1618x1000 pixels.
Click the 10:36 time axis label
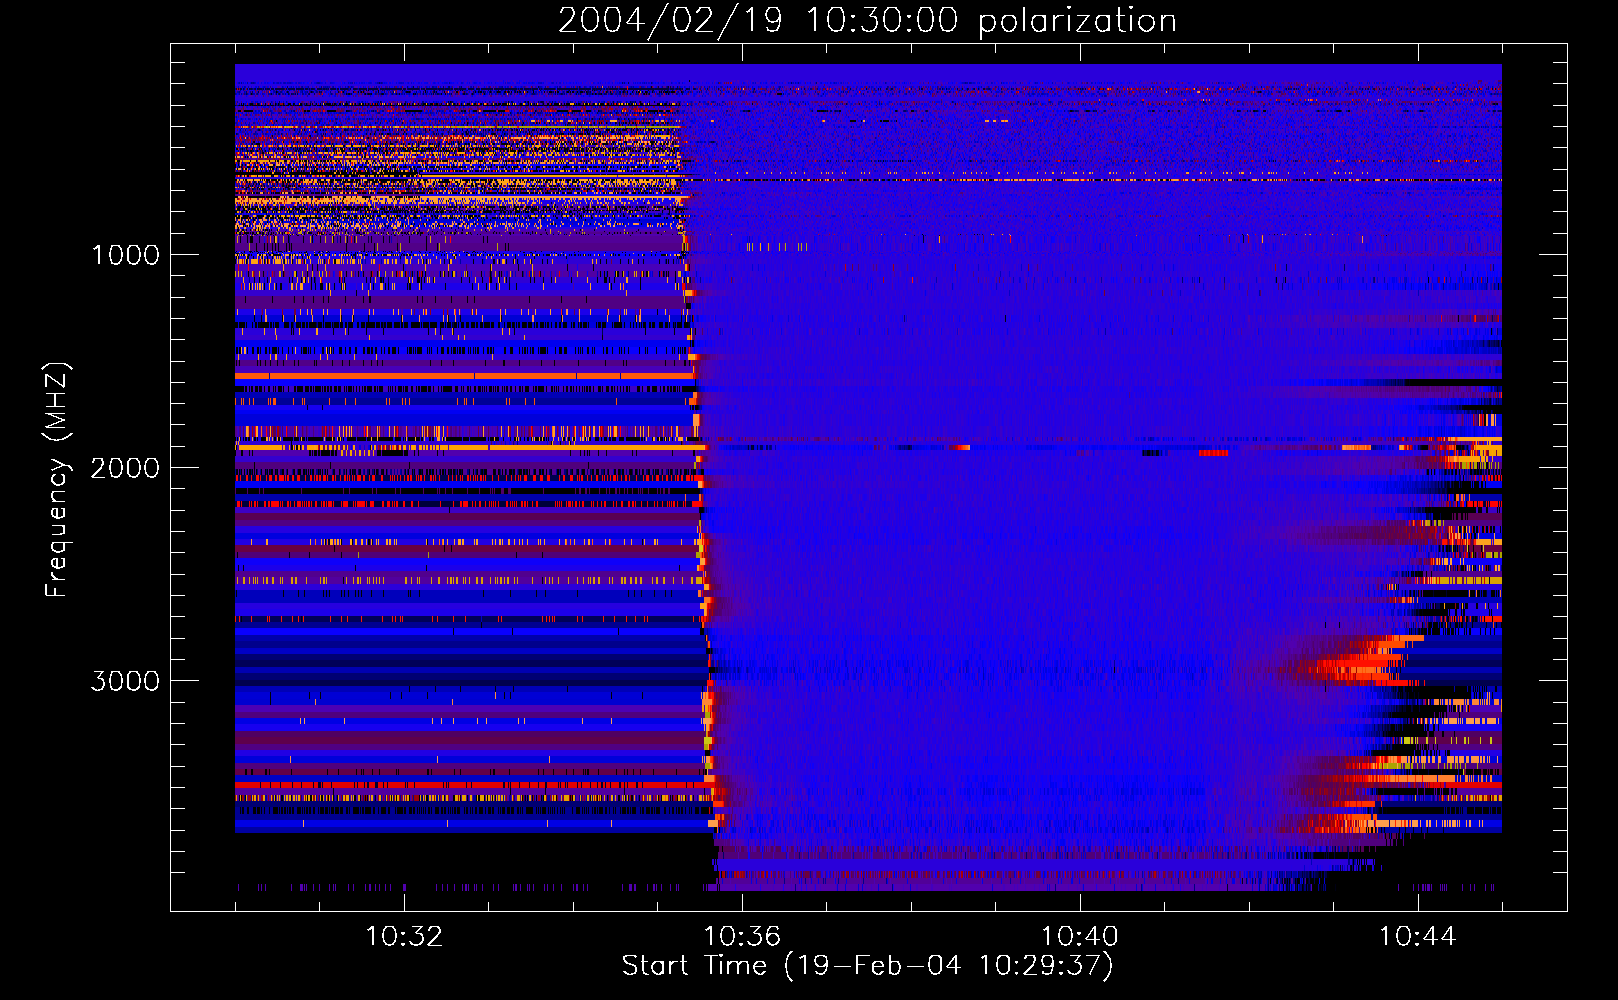pos(742,937)
